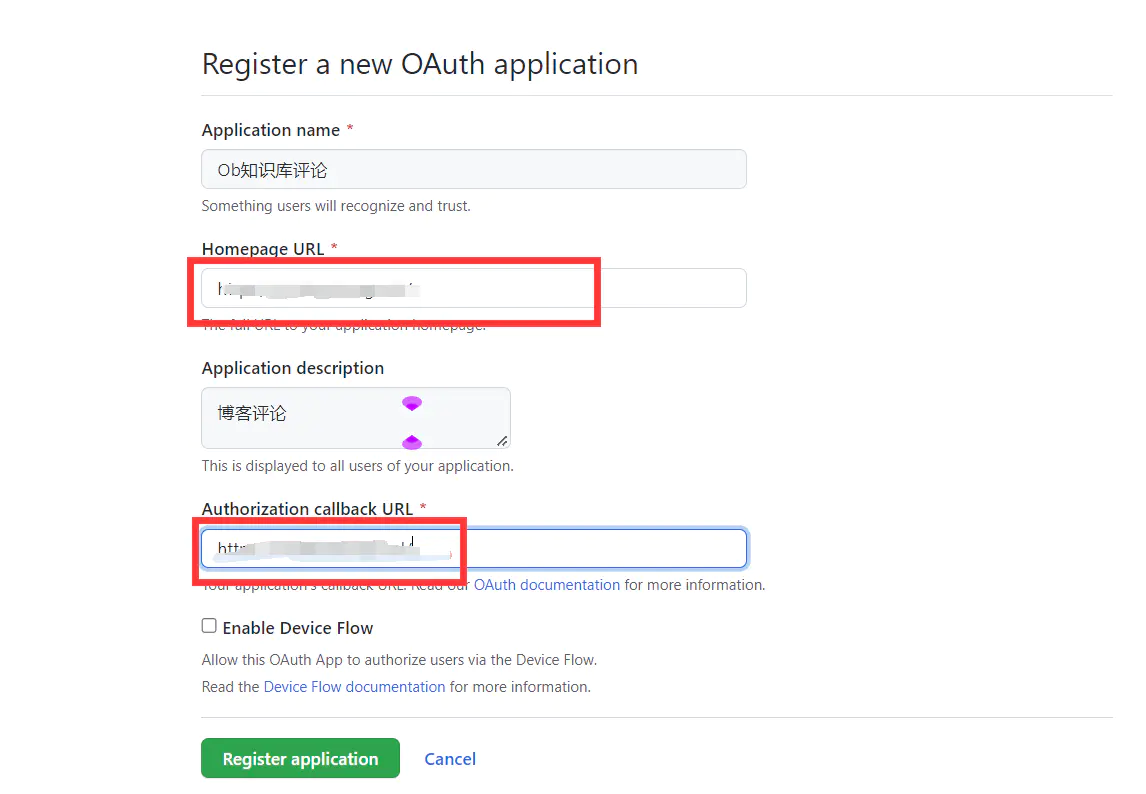Click the 'Ob知识库评论' text in name field
Image resolution: width=1146 pixels, height=794 pixels.
272,170
